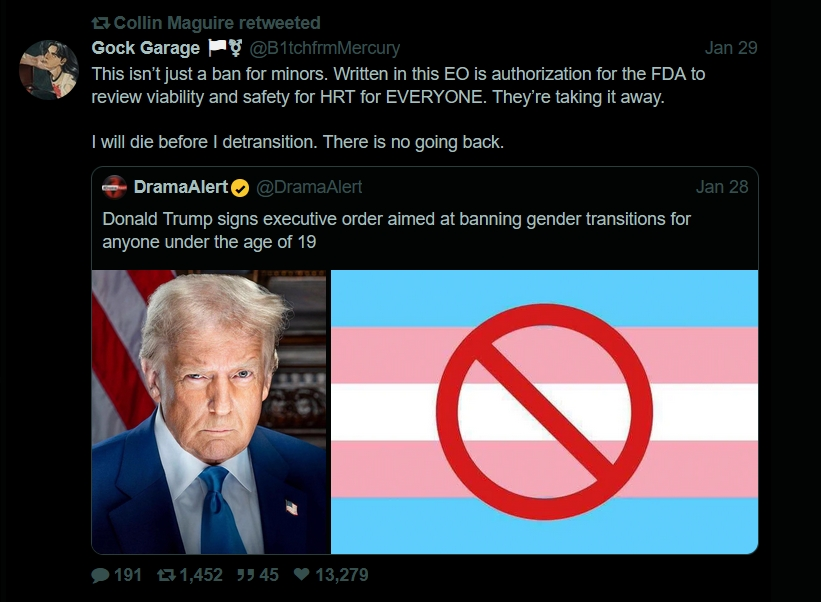Click the quote marks icon
The height and width of the screenshot is (602, 821).
click(245, 575)
